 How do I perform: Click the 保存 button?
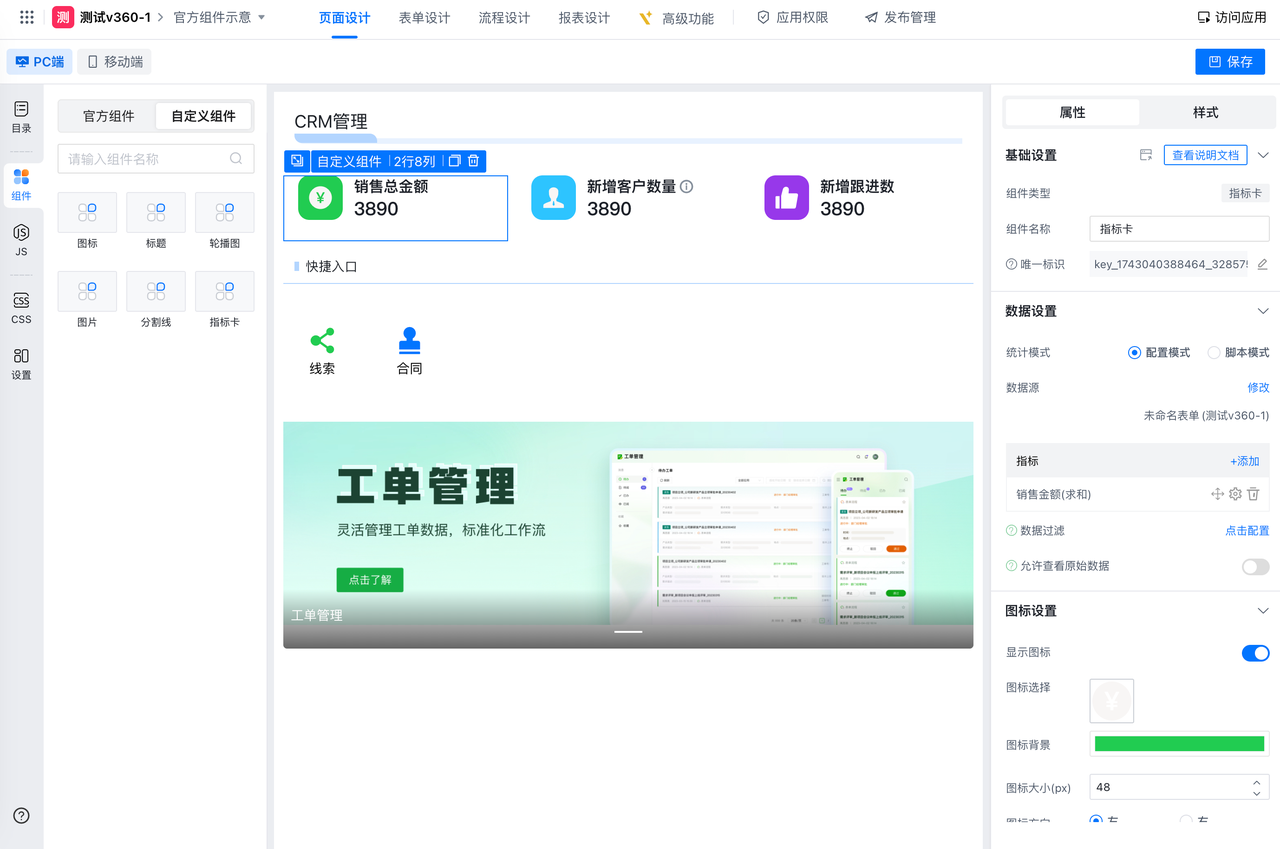[1229, 62]
